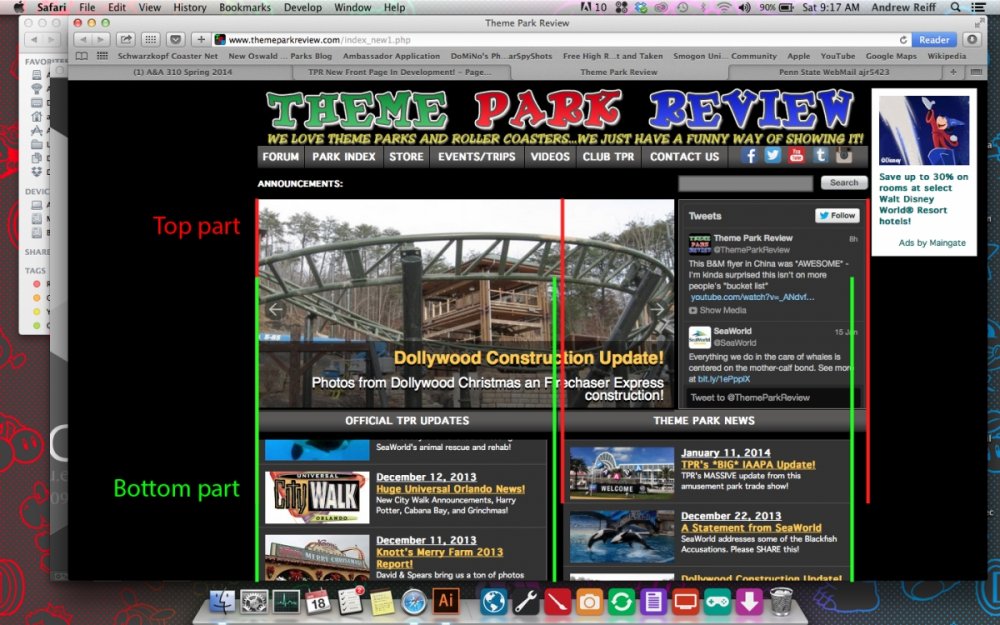Click the Top Sites grid icon in the toolbar
Viewport: 1000px width, 625px height.
tap(150, 40)
